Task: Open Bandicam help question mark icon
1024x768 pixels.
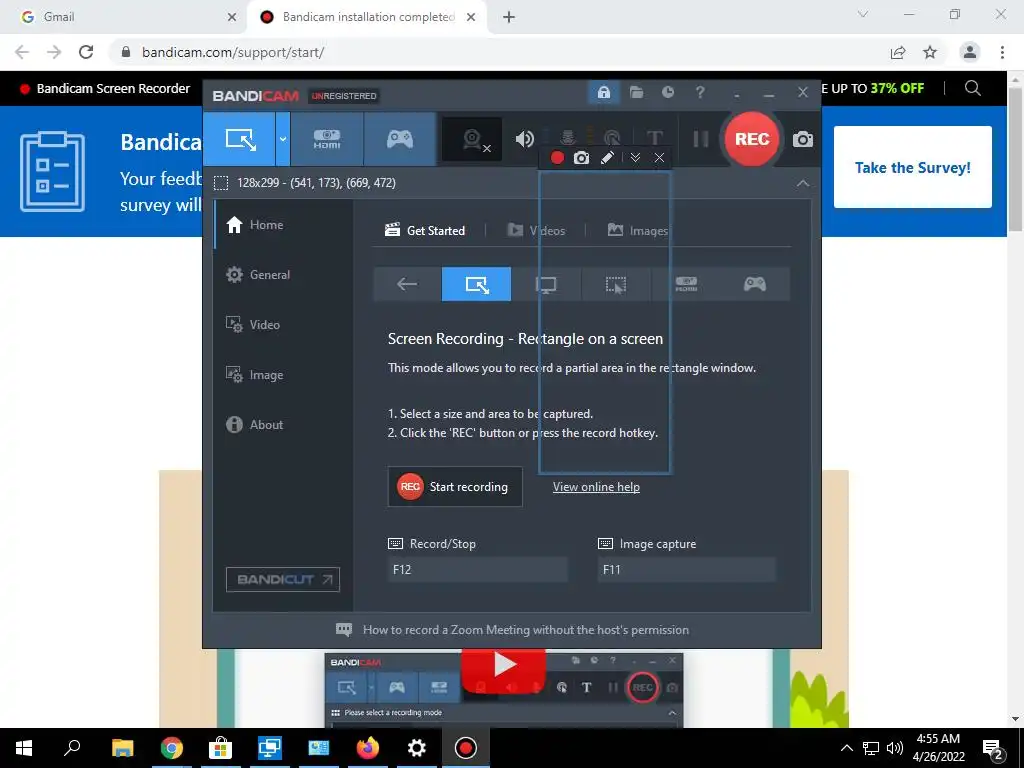Action: click(700, 93)
